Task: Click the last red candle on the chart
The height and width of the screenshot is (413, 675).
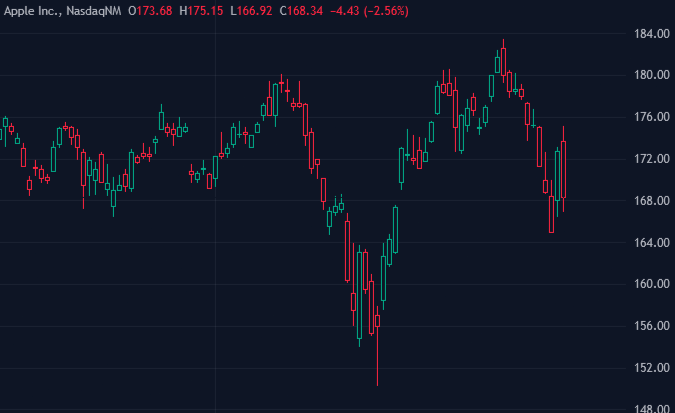Action: [x=563, y=169]
